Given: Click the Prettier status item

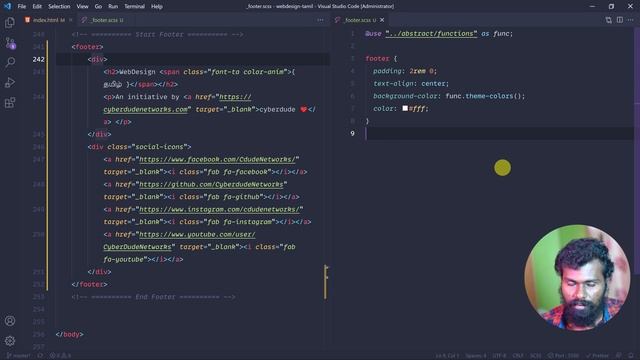Looking at the screenshot, I should pos(598,356).
